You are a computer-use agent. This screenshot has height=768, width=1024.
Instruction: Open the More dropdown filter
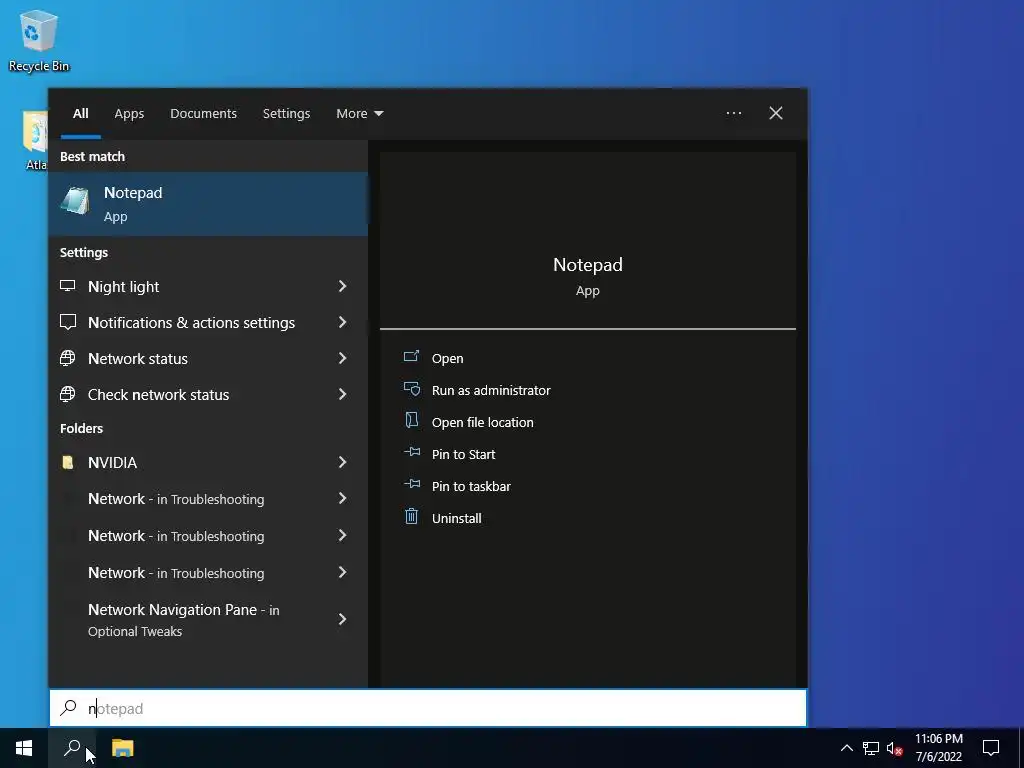click(360, 114)
